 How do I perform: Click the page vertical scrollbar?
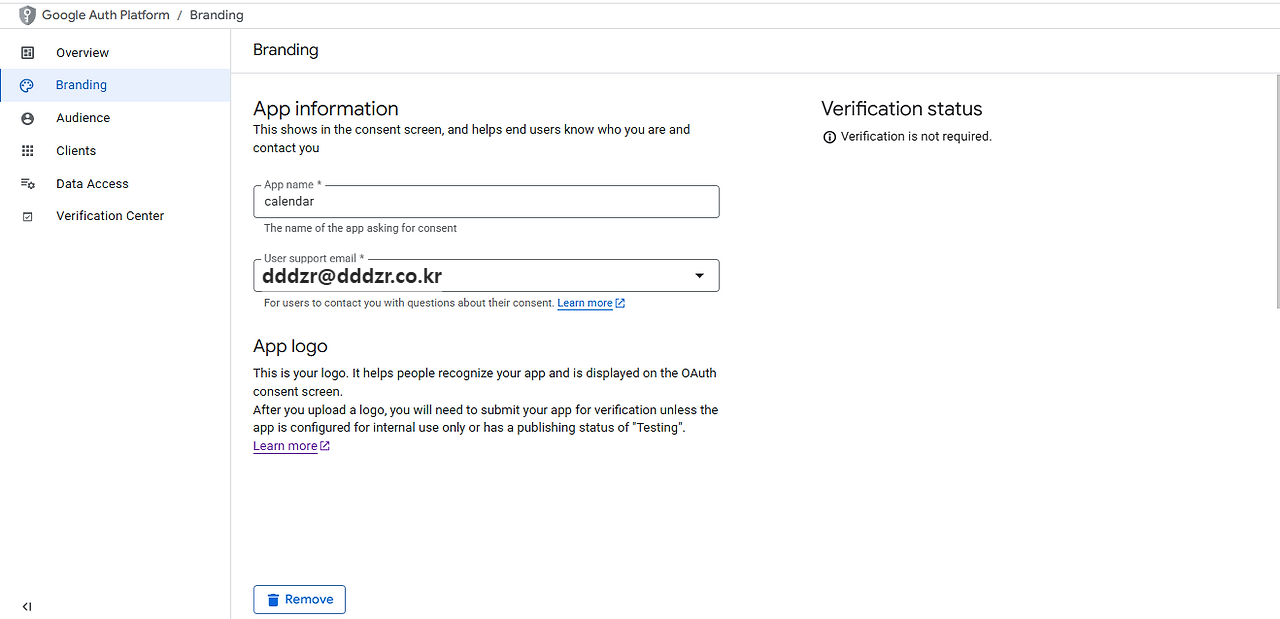point(1276,190)
